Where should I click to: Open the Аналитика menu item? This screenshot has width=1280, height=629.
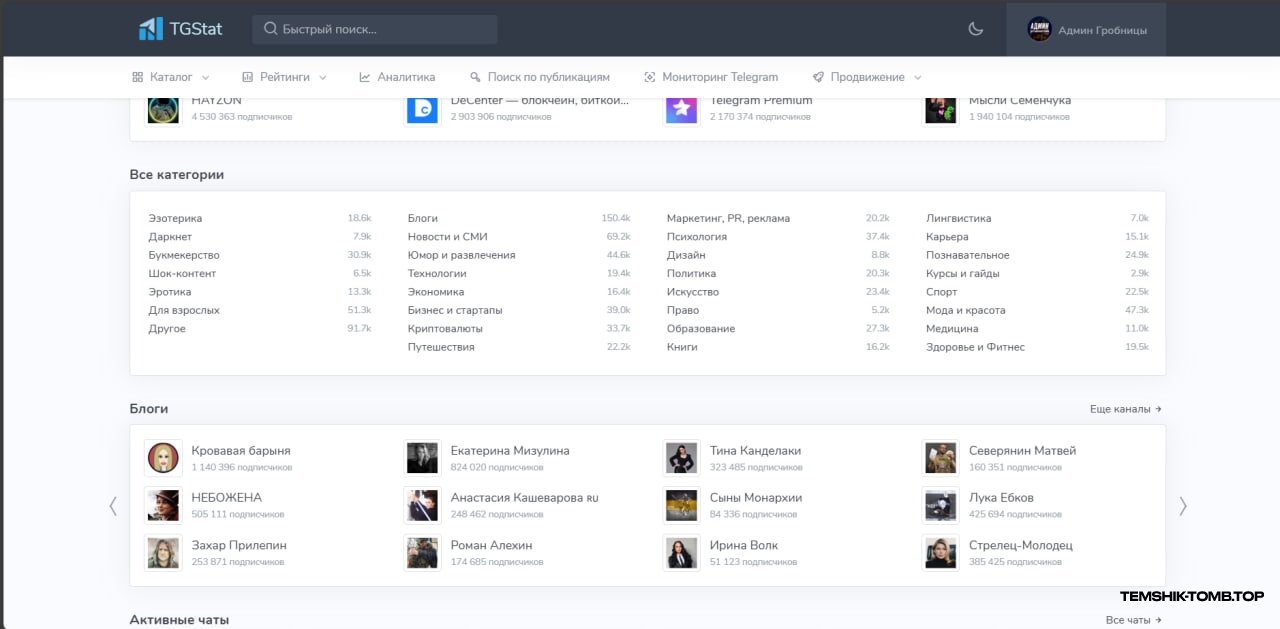pyautogui.click(x=397, y=77)
